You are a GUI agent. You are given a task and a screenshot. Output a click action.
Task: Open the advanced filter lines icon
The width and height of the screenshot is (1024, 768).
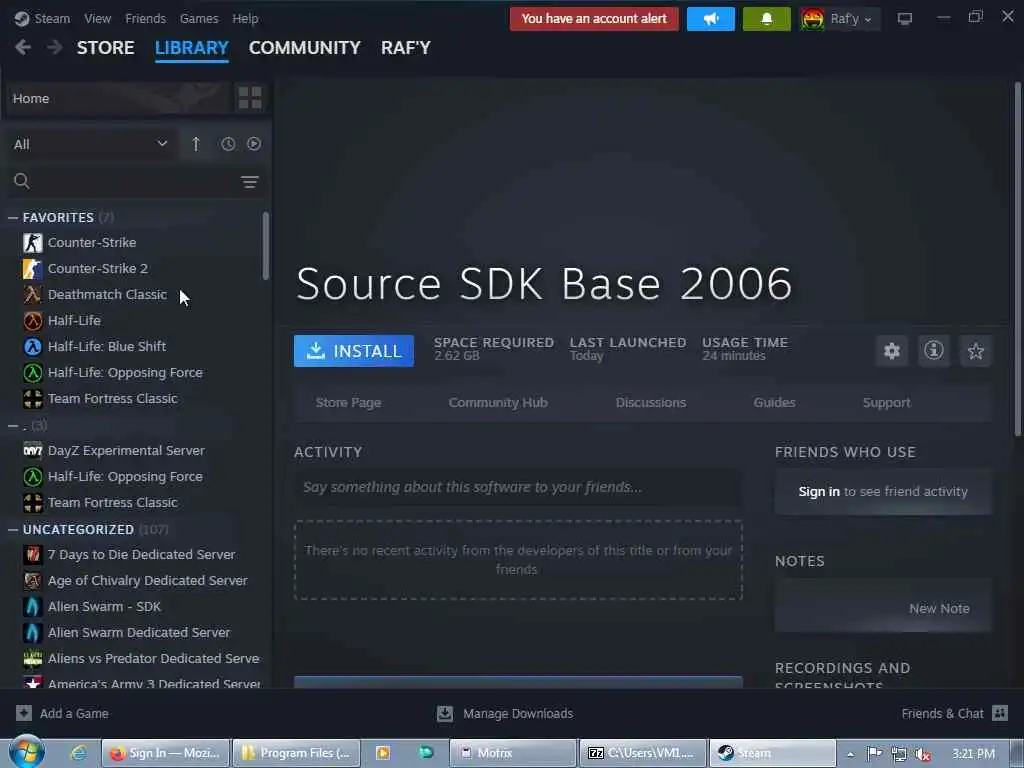coord(249,182)
